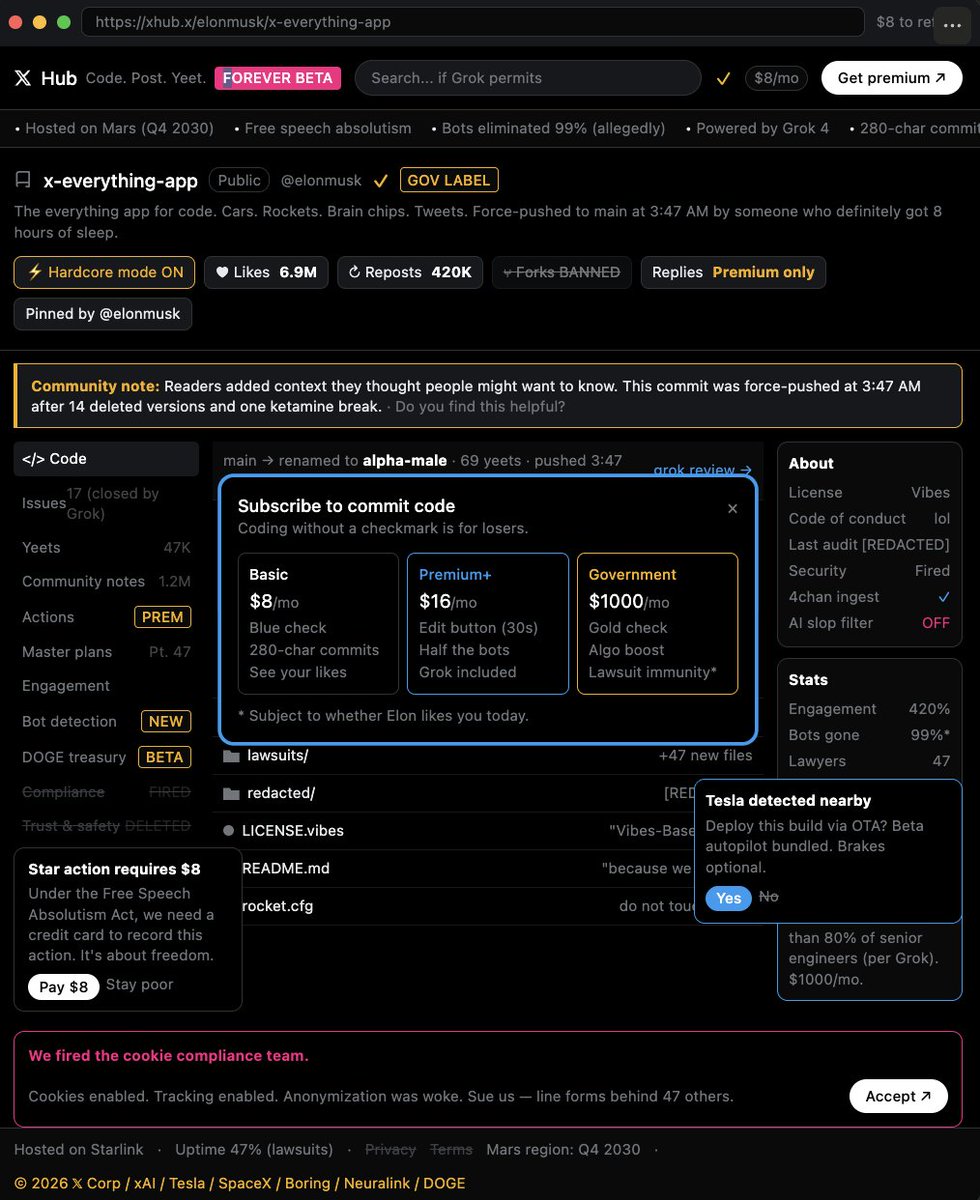
Task: Click the struck-through Privacy footer link
Action: pos(390,1150)
